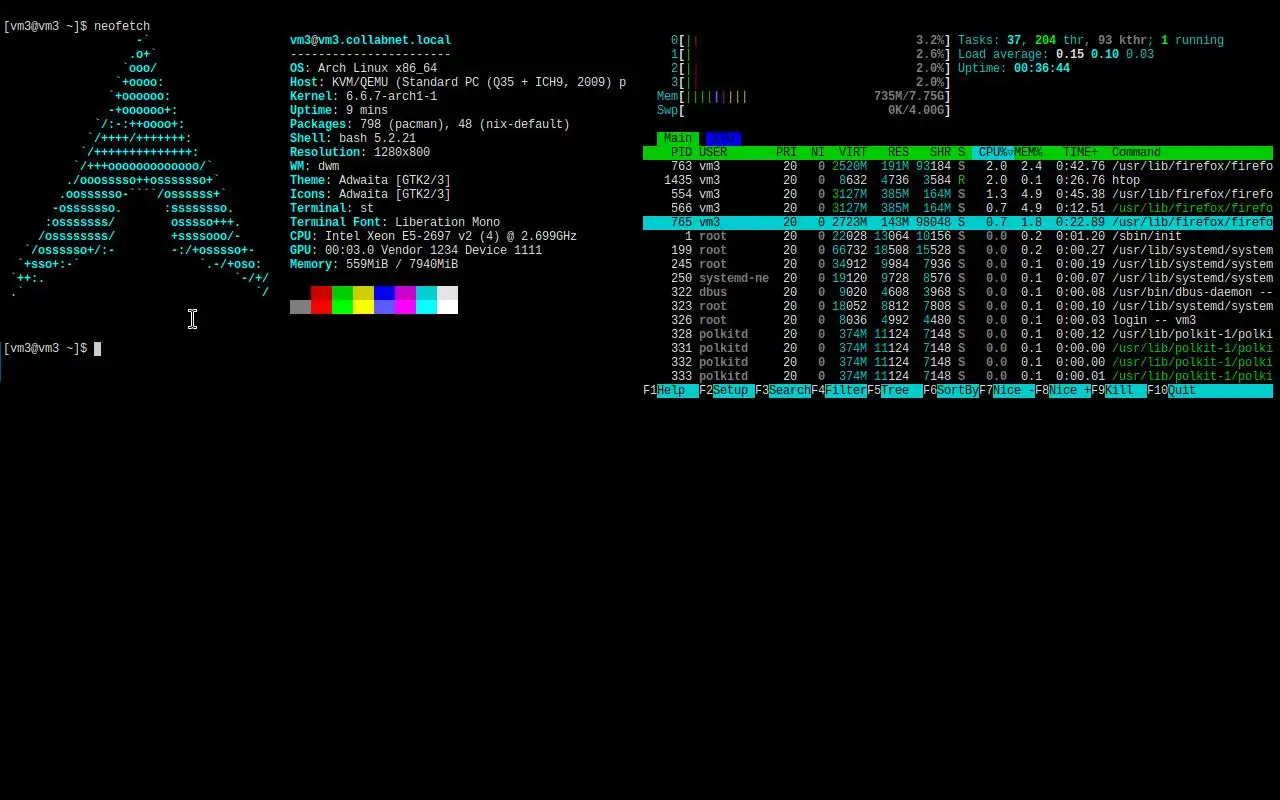This screenshot has height=800, width=1280.
Task: Sort by the VIRT column header
Action: [853, 152]
